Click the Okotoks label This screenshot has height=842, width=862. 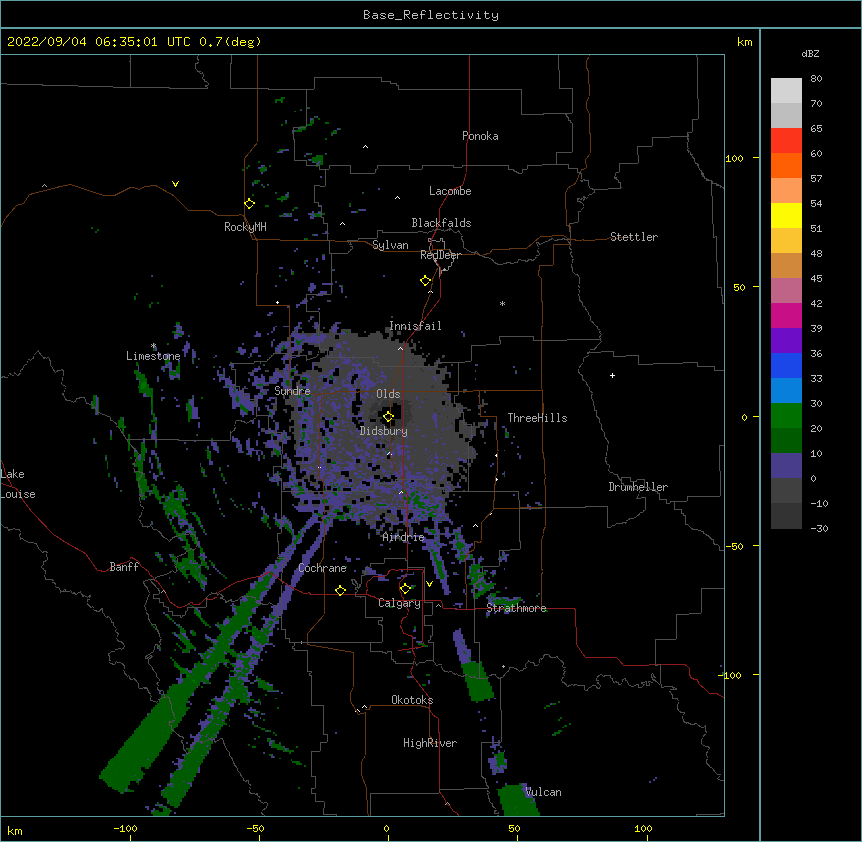click(412, 700)
